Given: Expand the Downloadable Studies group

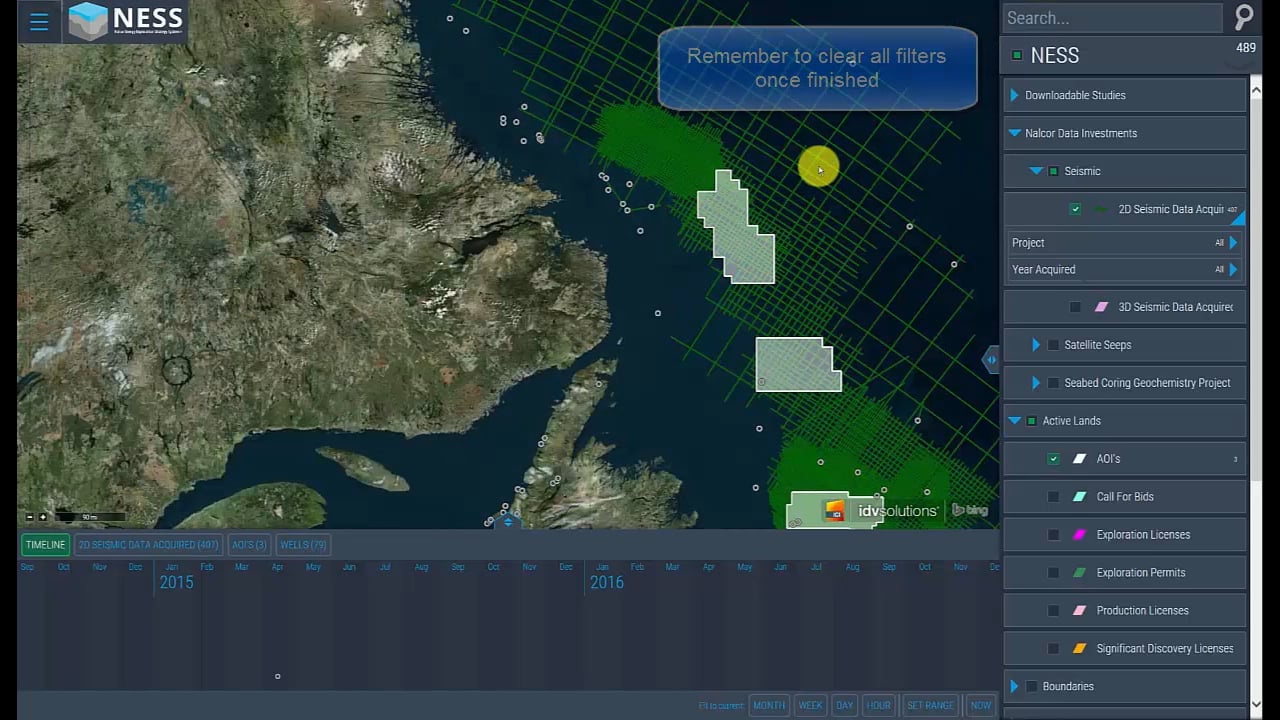Looking at the screenshot, I should click(x=1014, y=95).
